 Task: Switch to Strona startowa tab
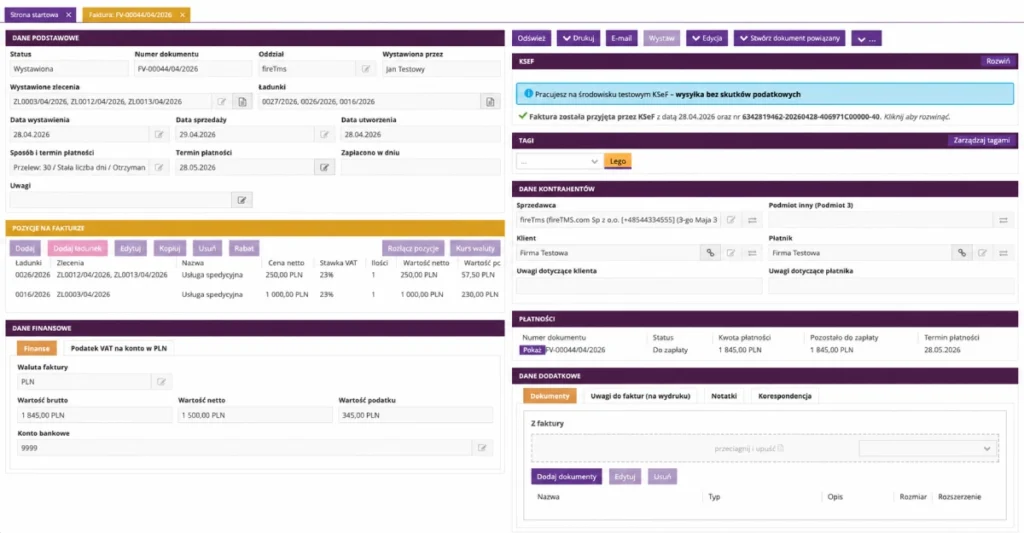pos(35,14)
